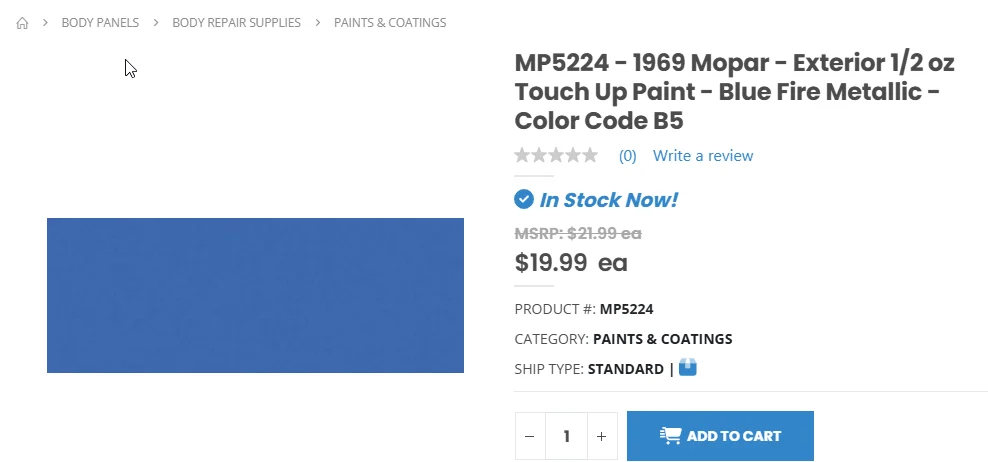
Task: Increase quantity with the plus button
Action: pyautogui.click(x=602, y=436)
